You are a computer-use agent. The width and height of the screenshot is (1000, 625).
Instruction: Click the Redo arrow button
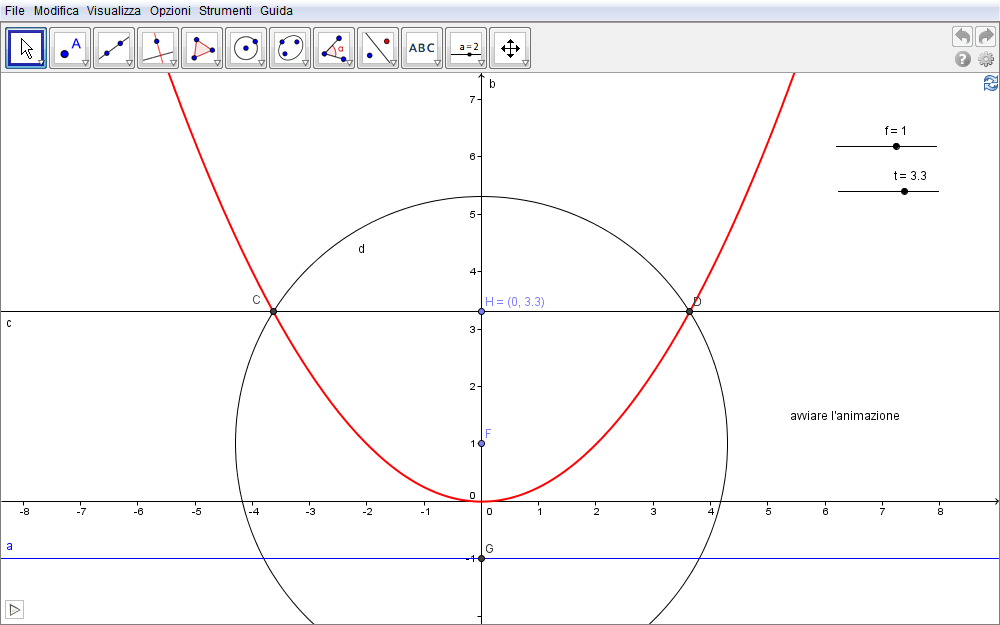(x=986, y=36)
